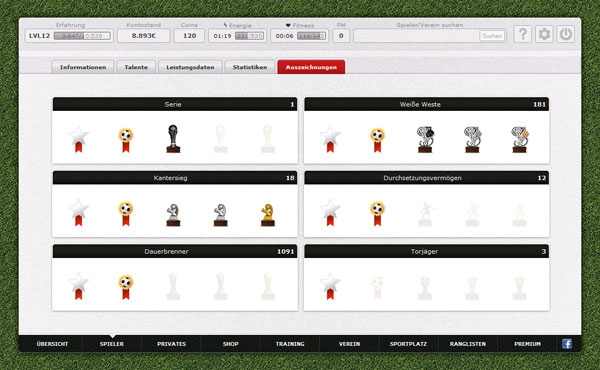Click the silver star medal under Torjäger
600x370 pixels.
[330, 286]
